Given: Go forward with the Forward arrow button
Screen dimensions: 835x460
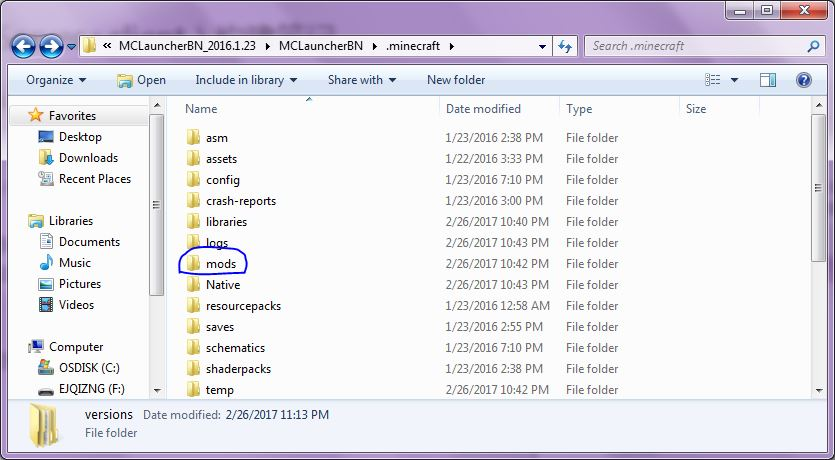Looking at the screenshot, I should coord(52,47).
